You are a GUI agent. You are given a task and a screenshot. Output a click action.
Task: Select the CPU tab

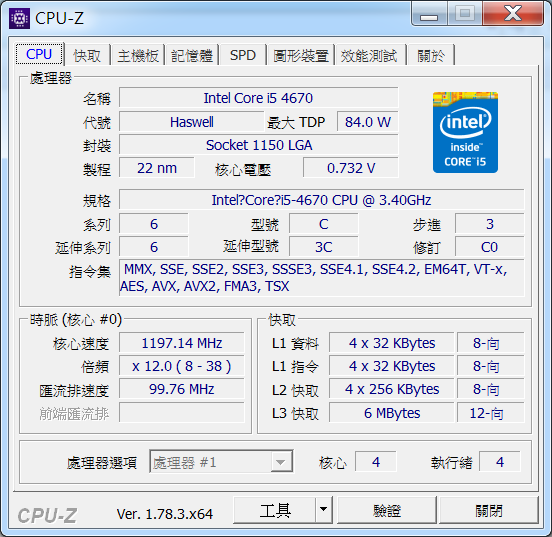click(x=39, y=54)
